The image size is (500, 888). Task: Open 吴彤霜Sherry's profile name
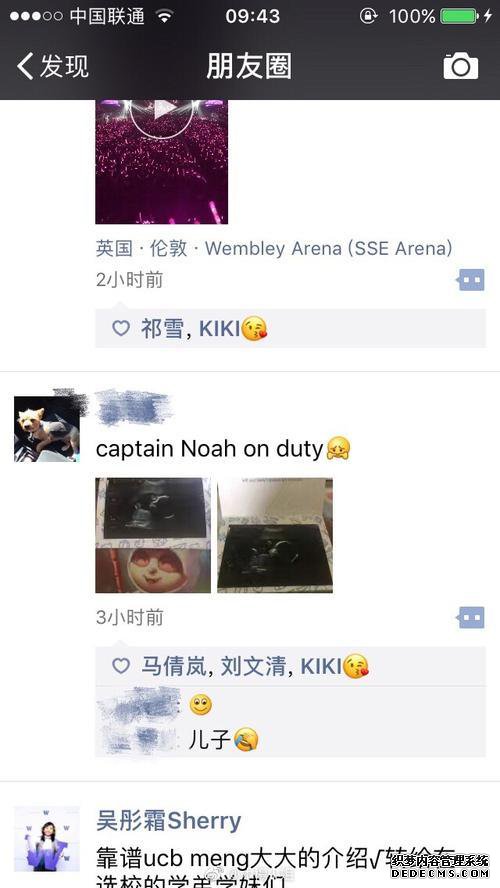point(169,821)
